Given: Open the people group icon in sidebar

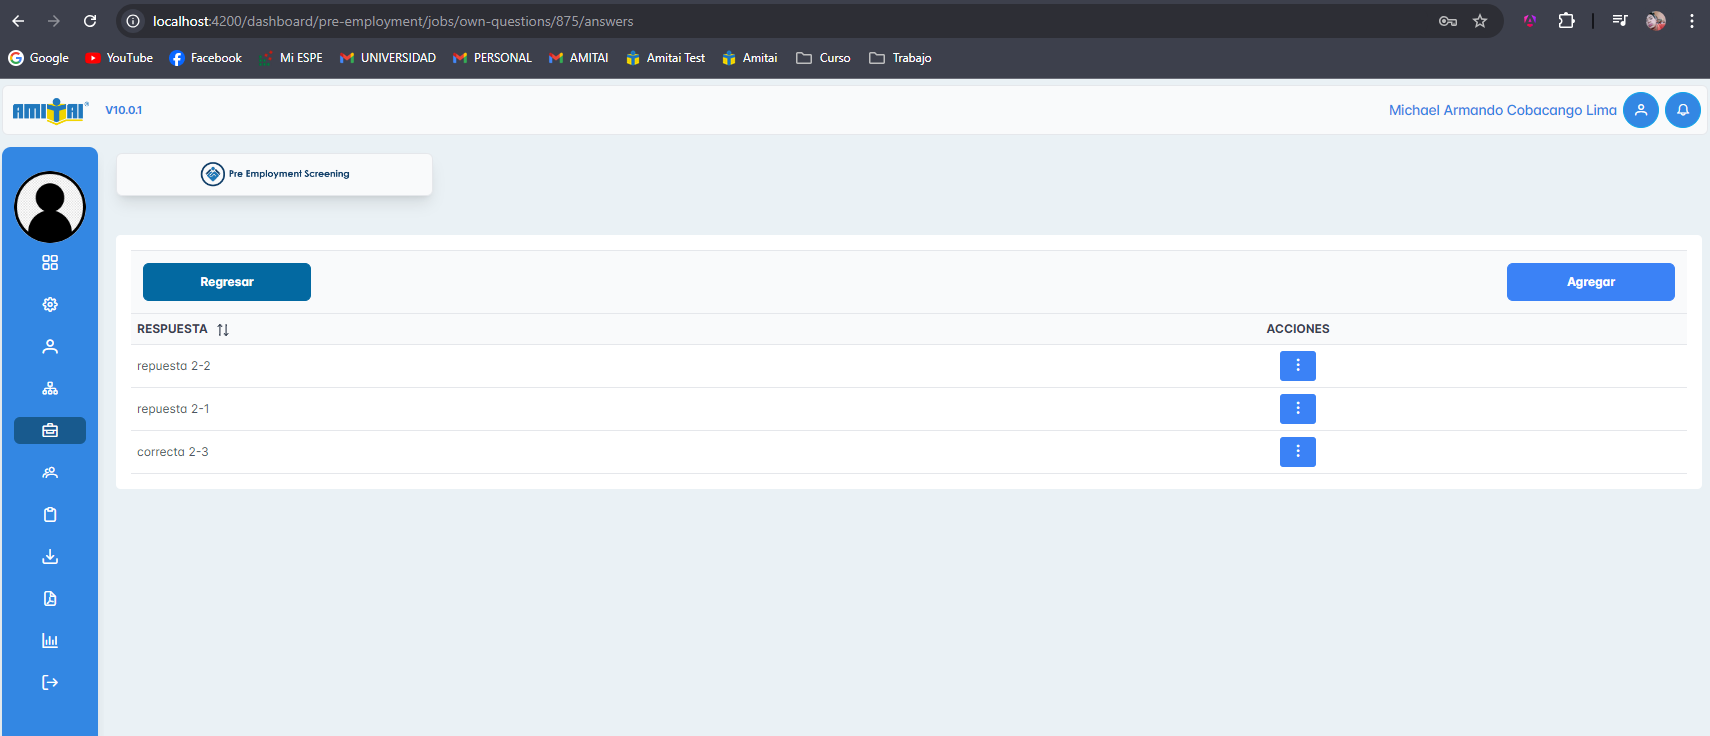Looking at the screenshot, I should click(50, 473).
